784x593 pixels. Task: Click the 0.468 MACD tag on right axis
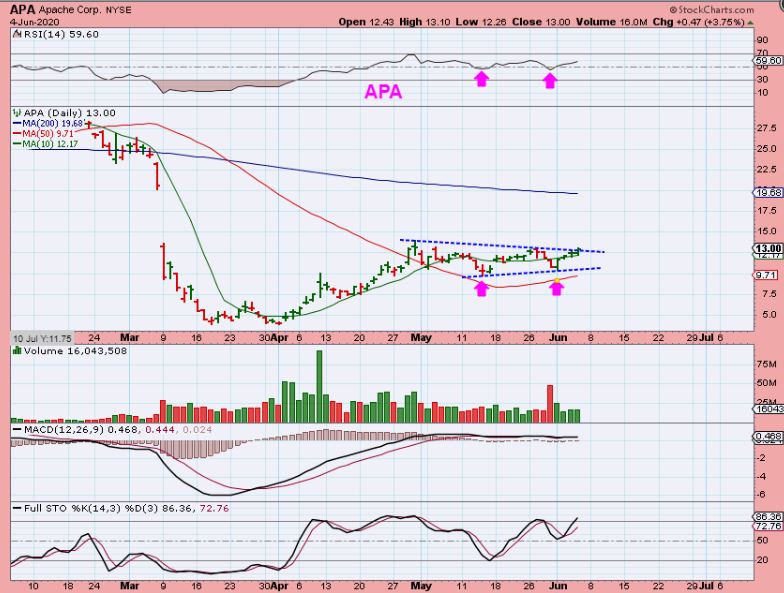pyautogui.click(x=768, y=436)
